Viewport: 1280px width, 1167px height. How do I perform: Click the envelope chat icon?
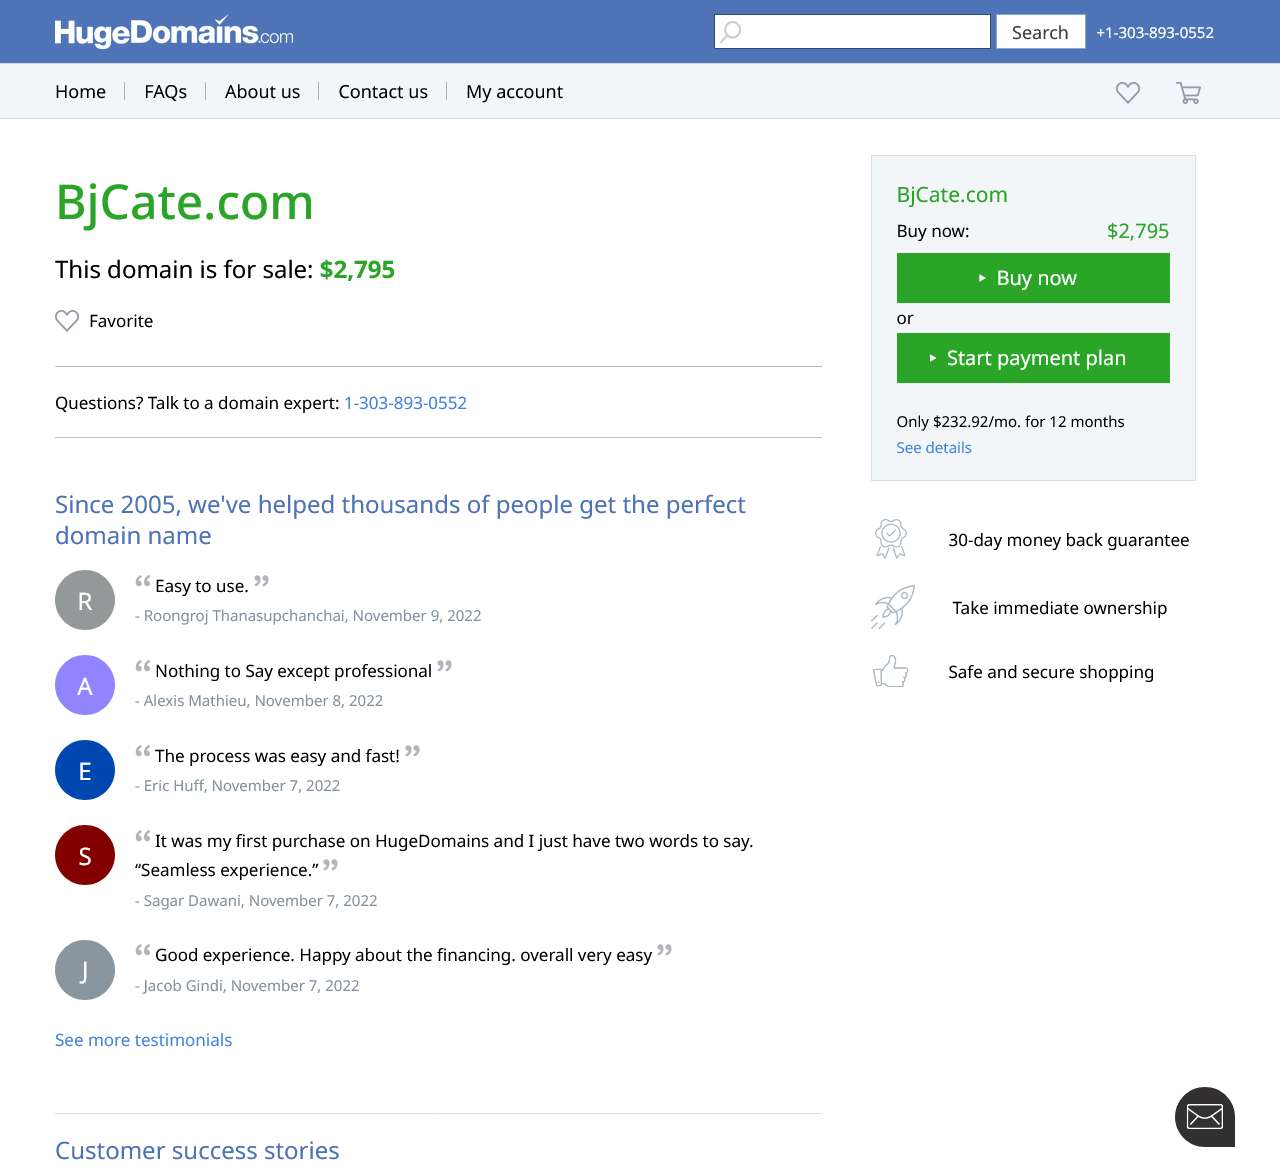click(x=1205, y=1117)
